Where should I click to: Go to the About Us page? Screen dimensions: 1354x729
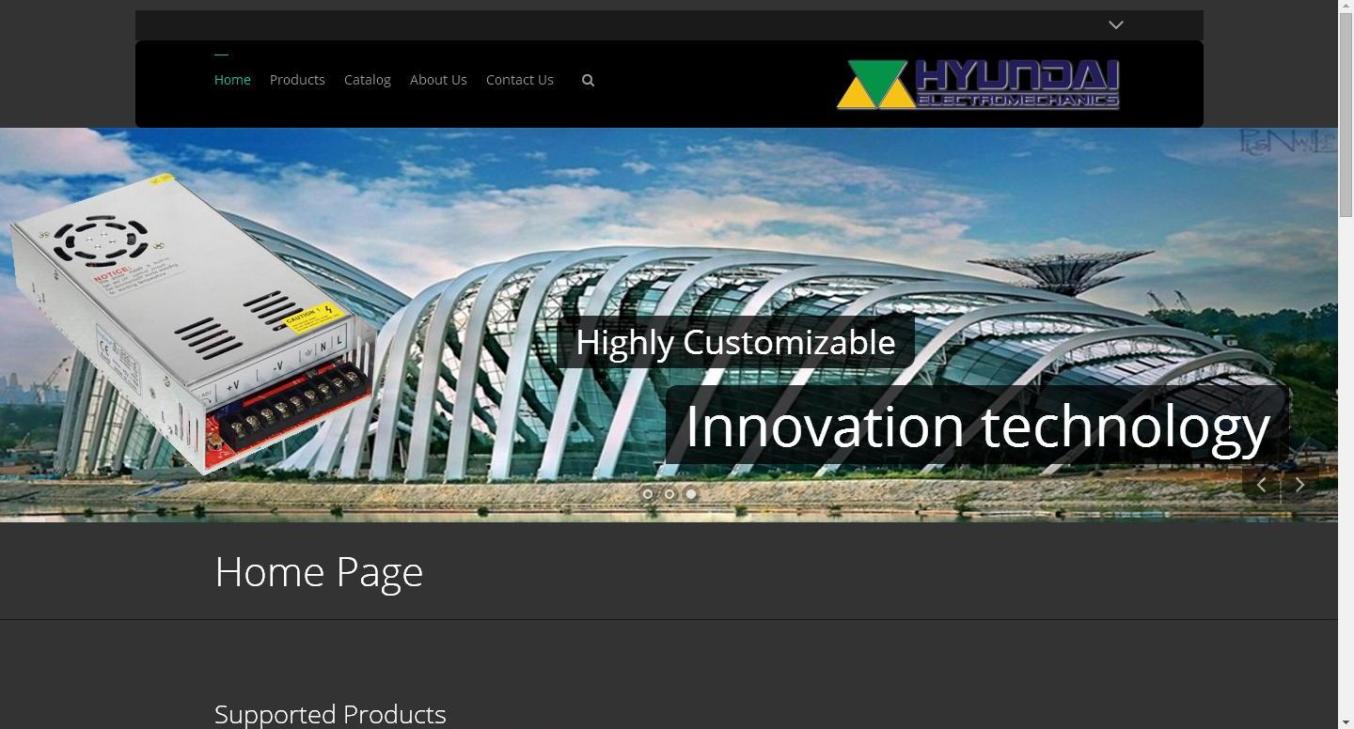pos(438,80)
